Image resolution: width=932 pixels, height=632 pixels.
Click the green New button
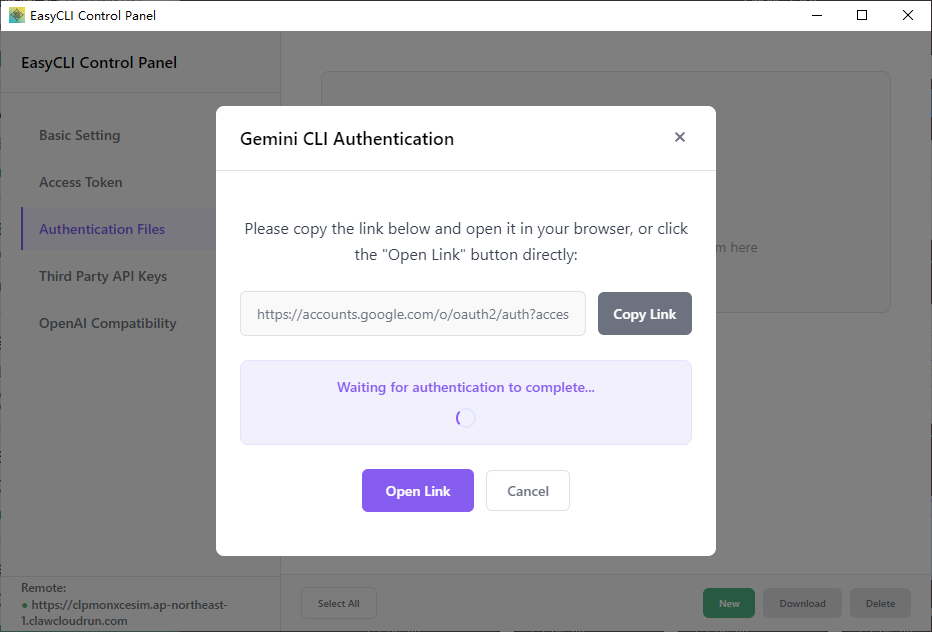pos(730,603)
